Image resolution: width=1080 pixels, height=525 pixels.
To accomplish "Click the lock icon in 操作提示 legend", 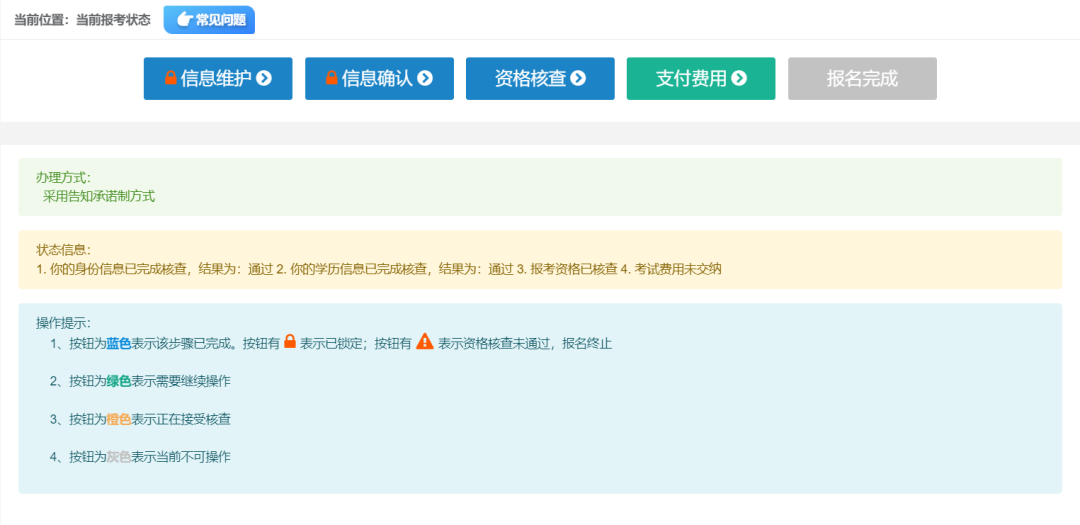I will point(290,341).
